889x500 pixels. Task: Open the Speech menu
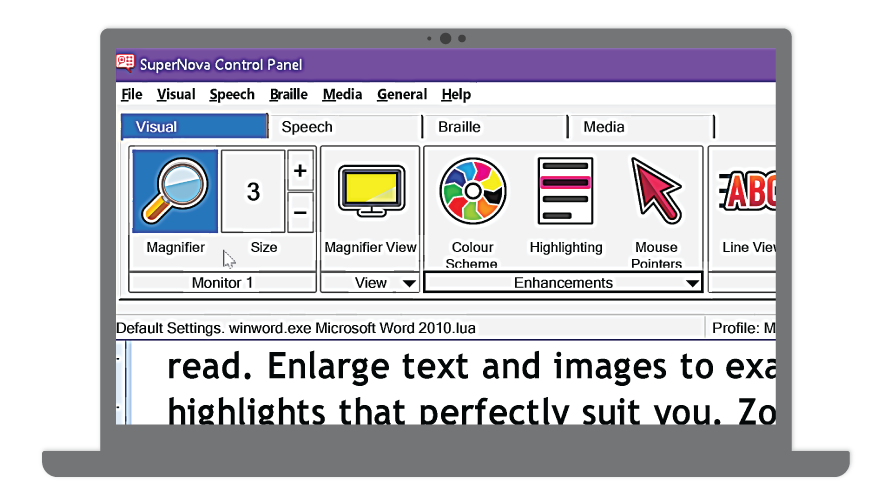click(232, 94)
